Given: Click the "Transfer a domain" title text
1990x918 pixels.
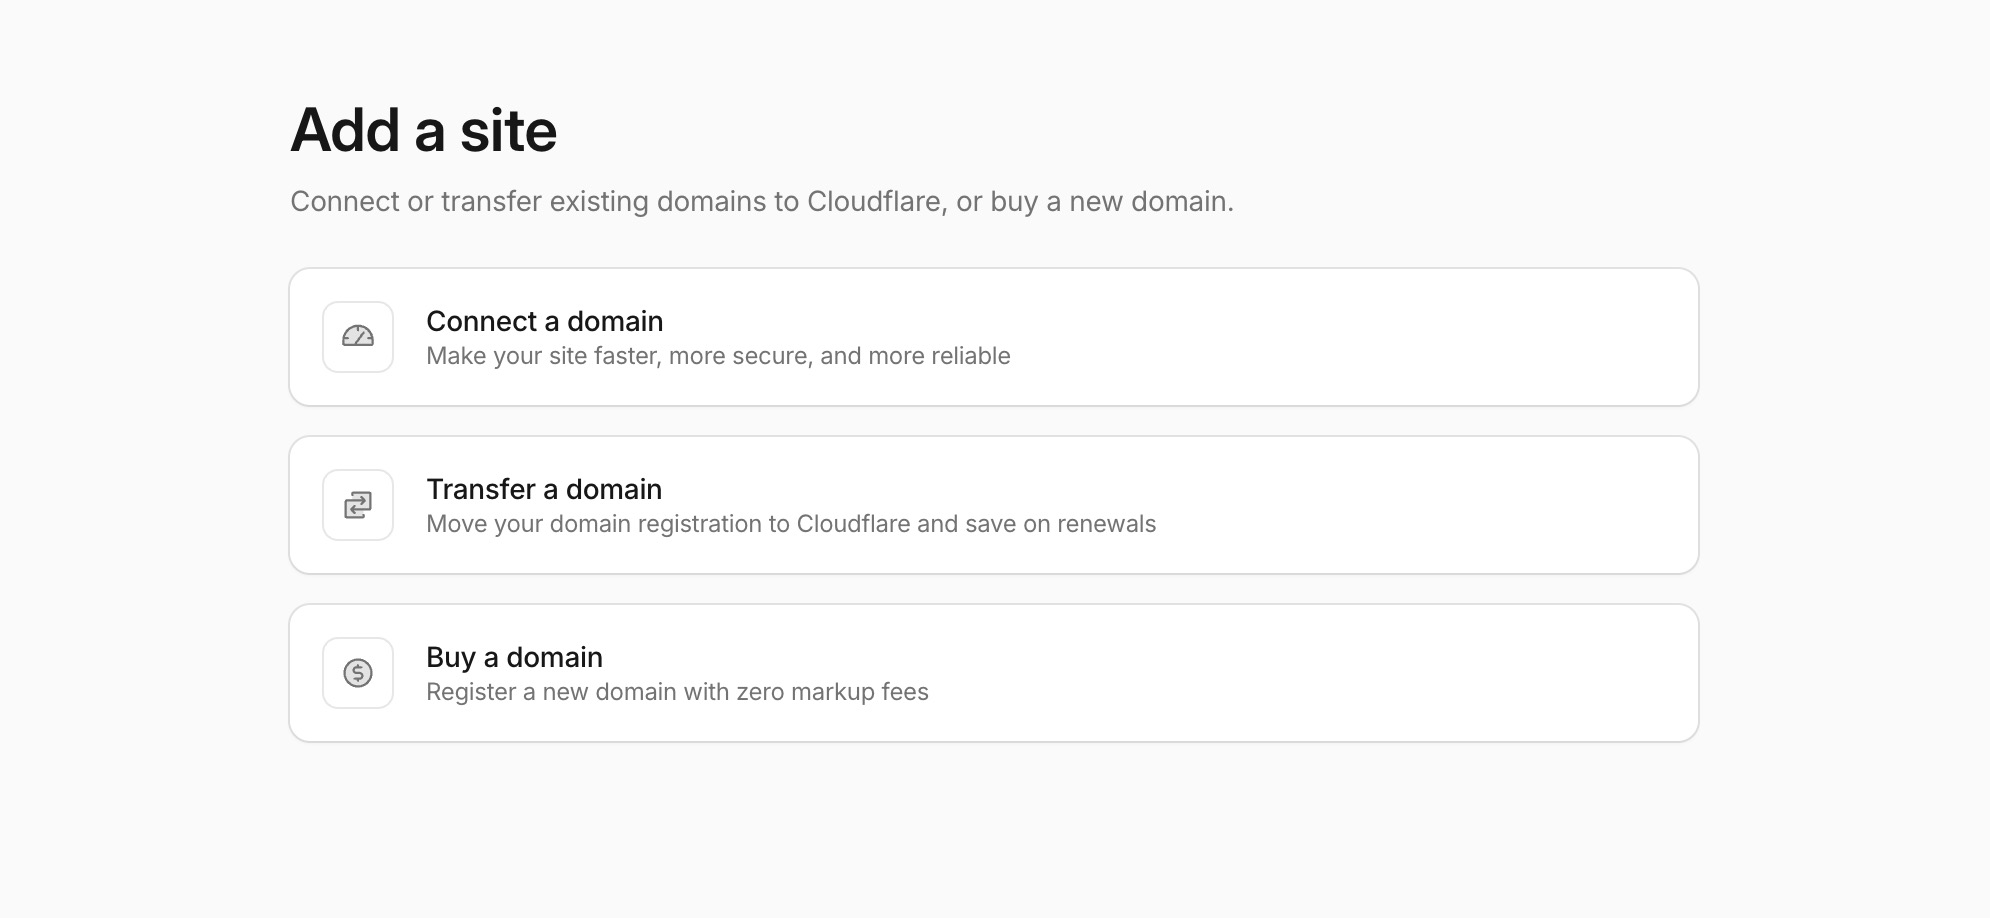Looking at the screenshot, I should tap(544, 489).
